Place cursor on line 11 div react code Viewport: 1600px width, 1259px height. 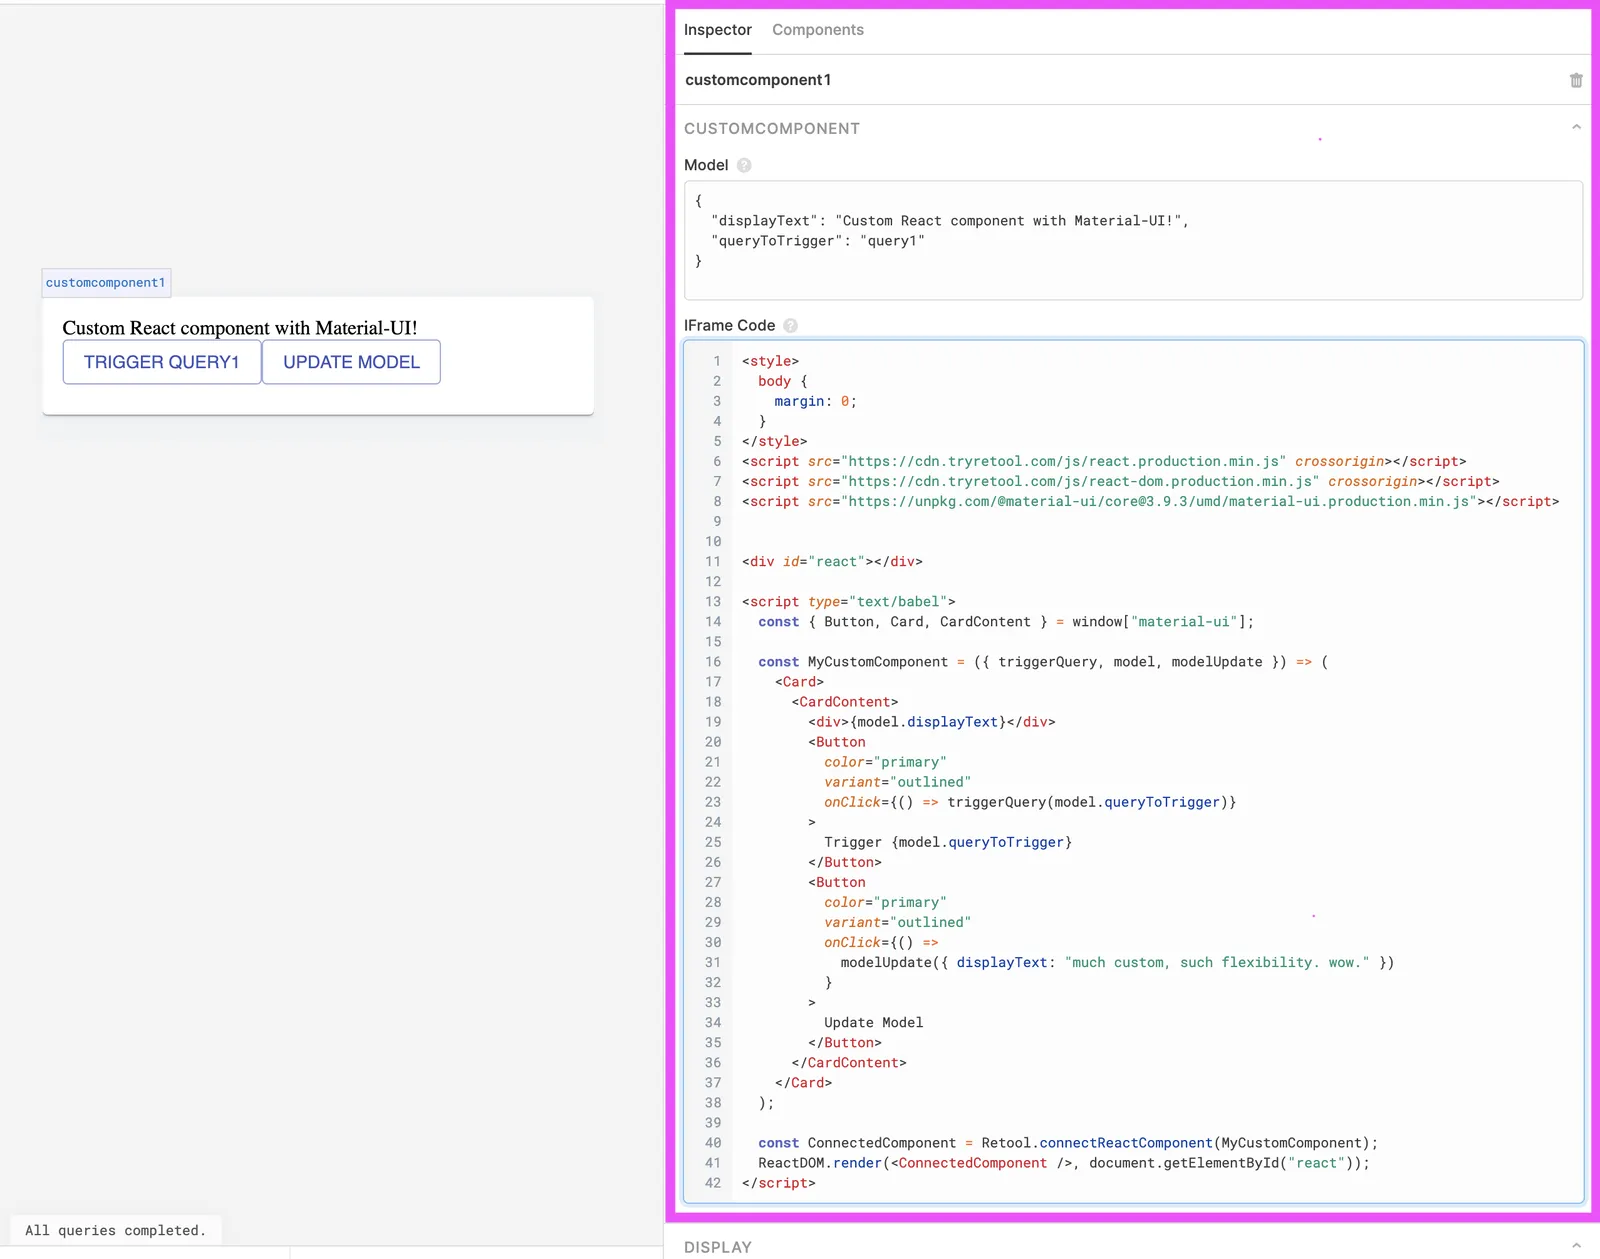click(x=832, y=562)
